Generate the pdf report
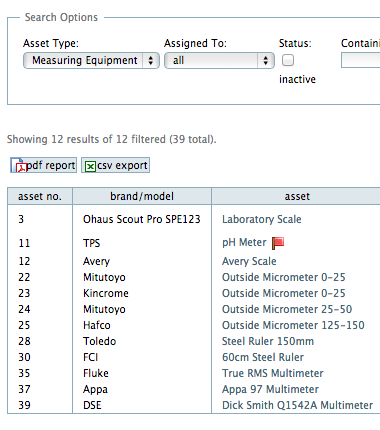 point(44,165)
